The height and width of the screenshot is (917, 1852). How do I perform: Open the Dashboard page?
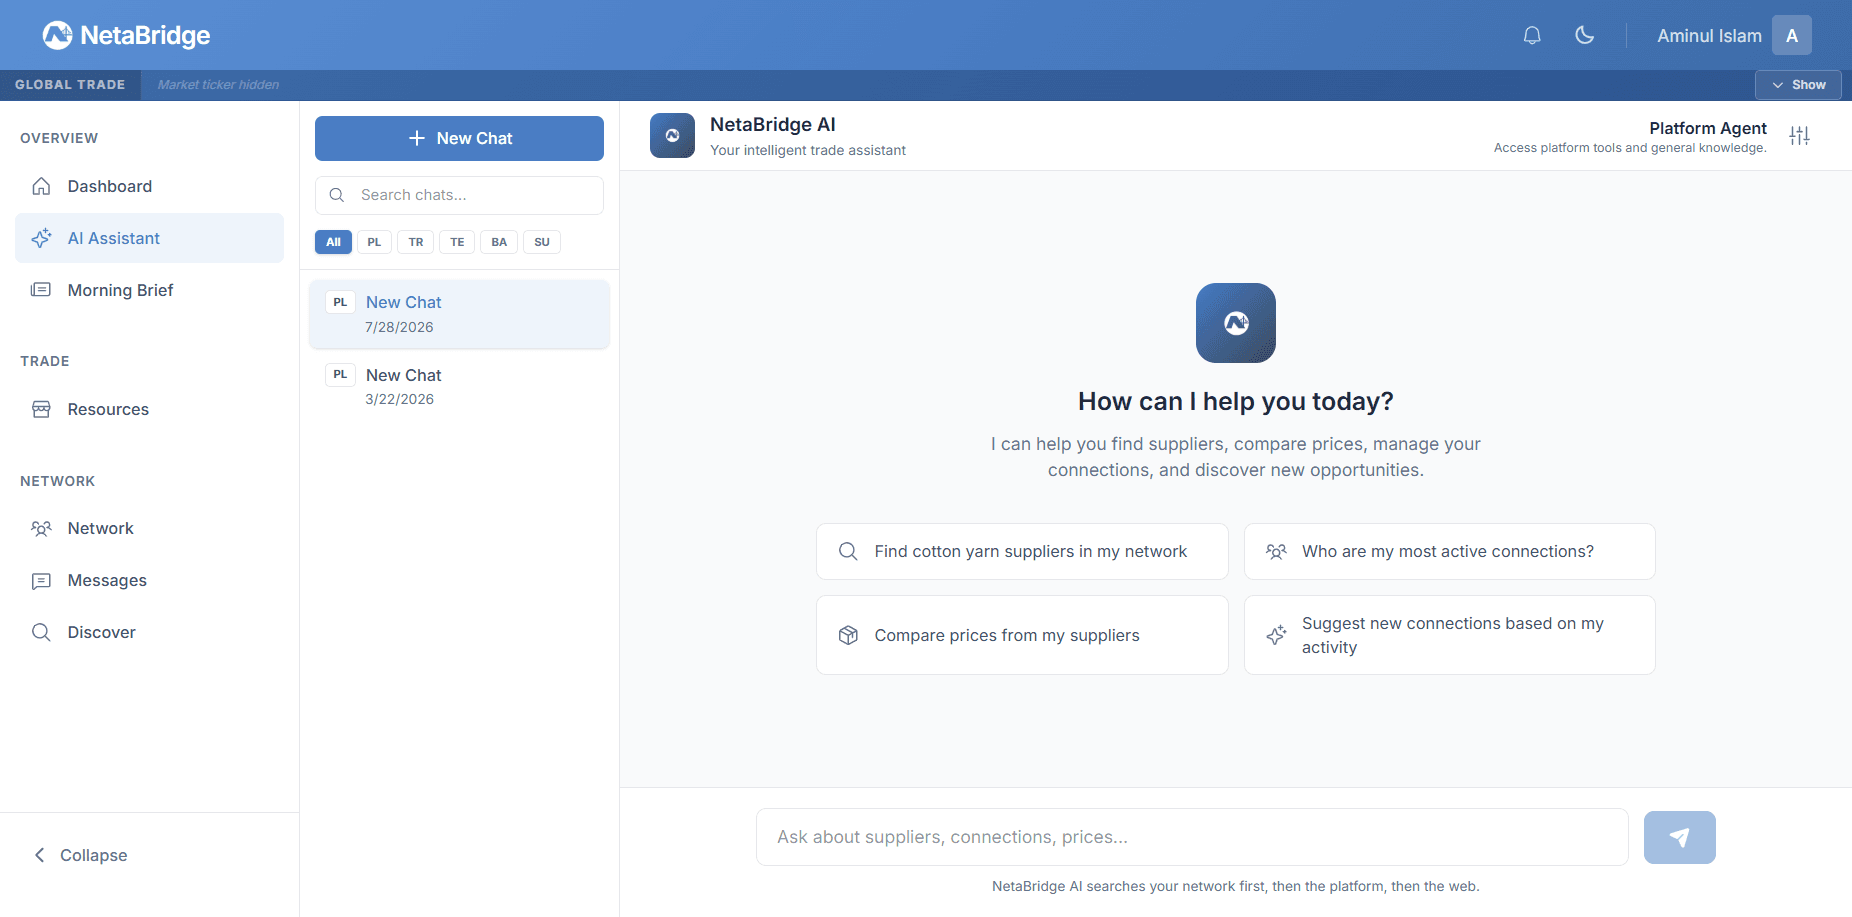pyautogui.click(x=150, y=186)
